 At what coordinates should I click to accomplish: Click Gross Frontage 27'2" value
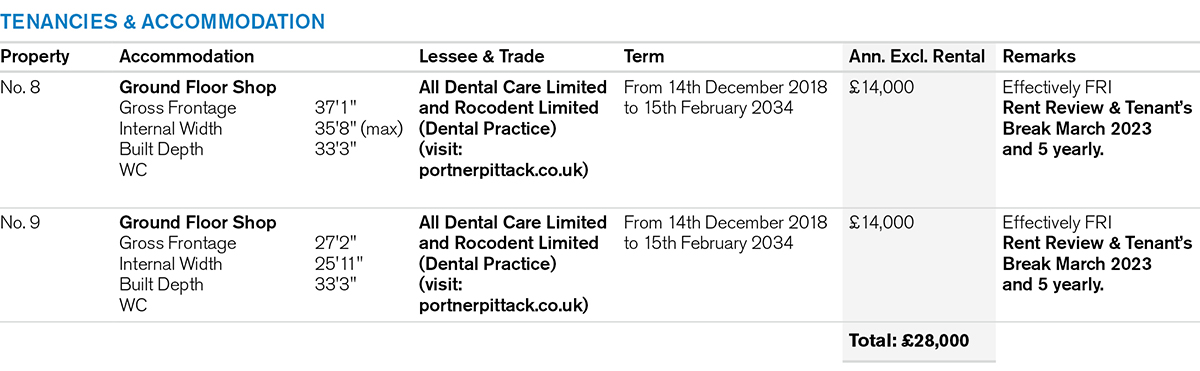(334, 243)
